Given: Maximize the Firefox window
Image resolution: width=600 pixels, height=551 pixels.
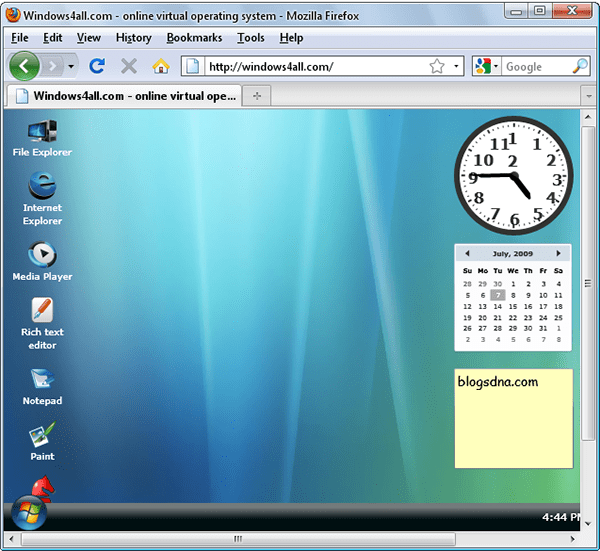Looking at the screenshot, I should point(540,11).
